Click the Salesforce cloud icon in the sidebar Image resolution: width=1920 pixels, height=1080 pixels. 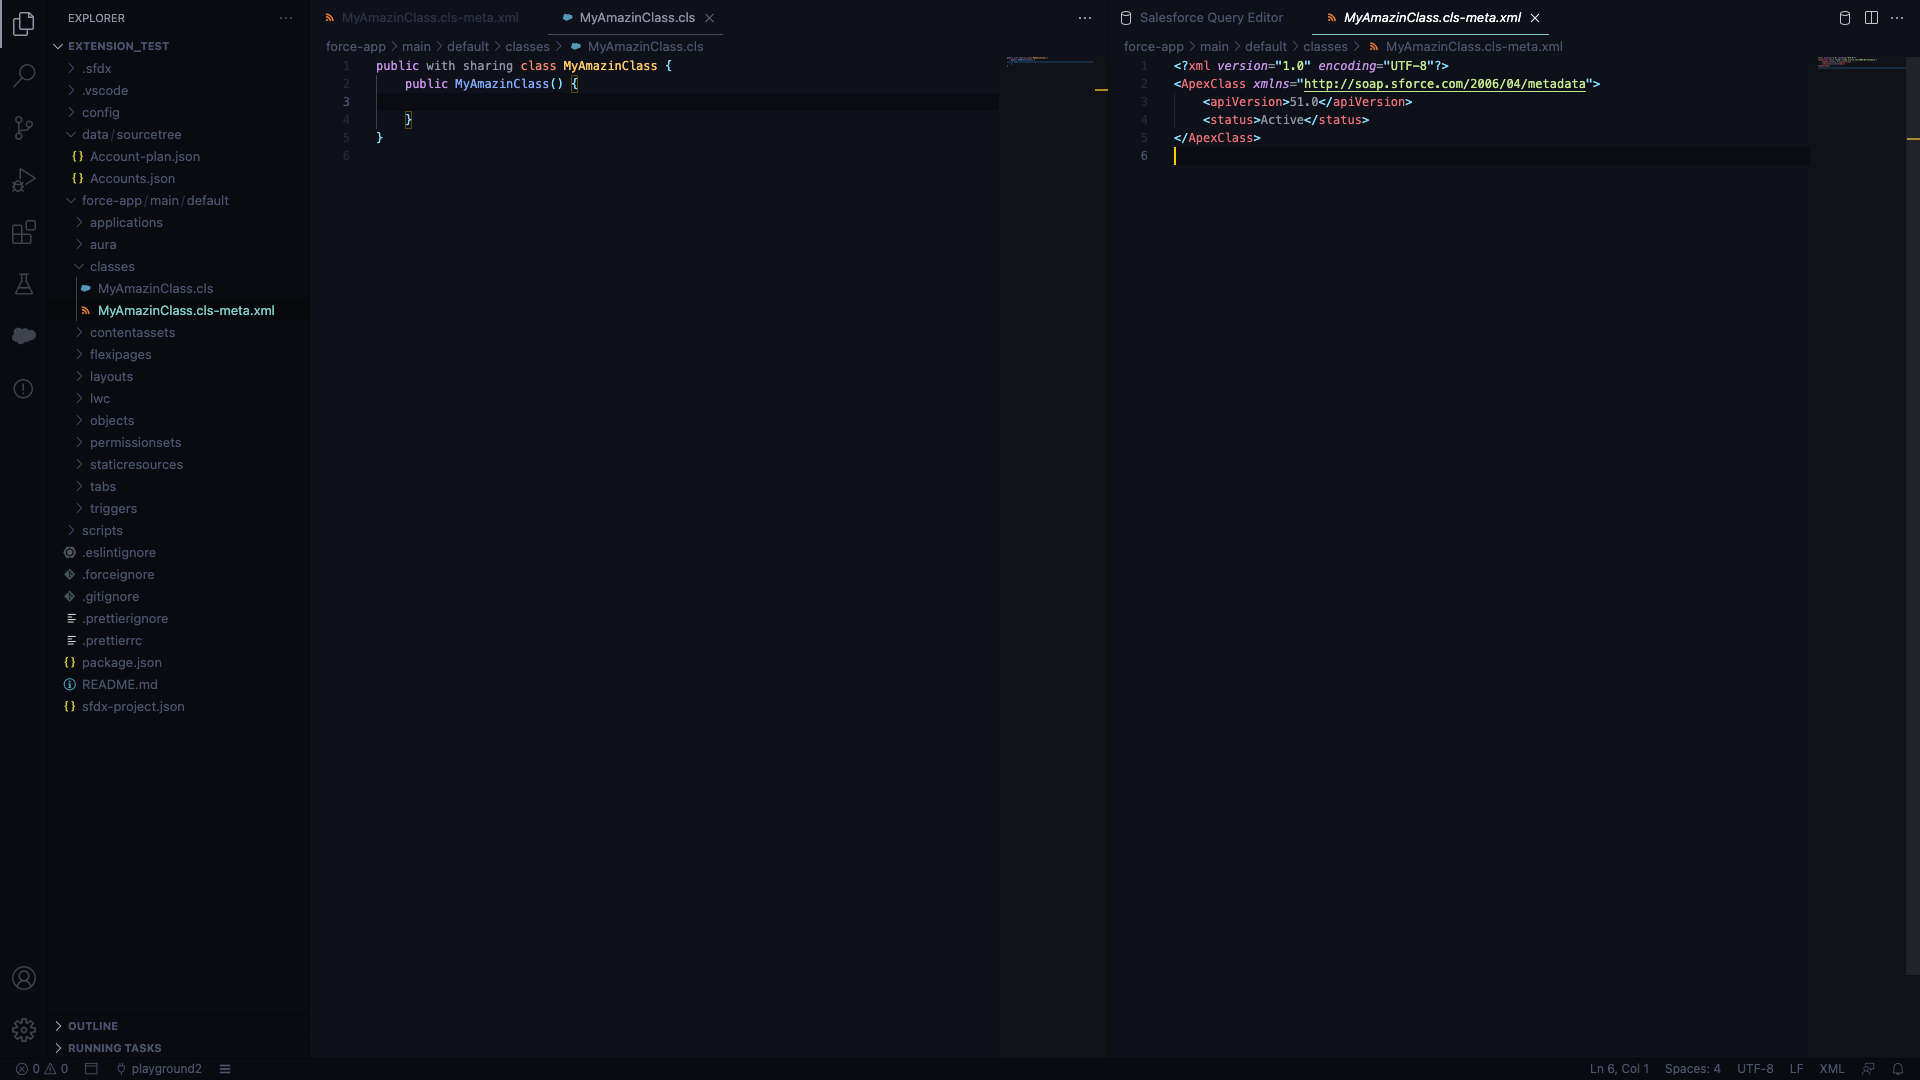click(23, 336)
